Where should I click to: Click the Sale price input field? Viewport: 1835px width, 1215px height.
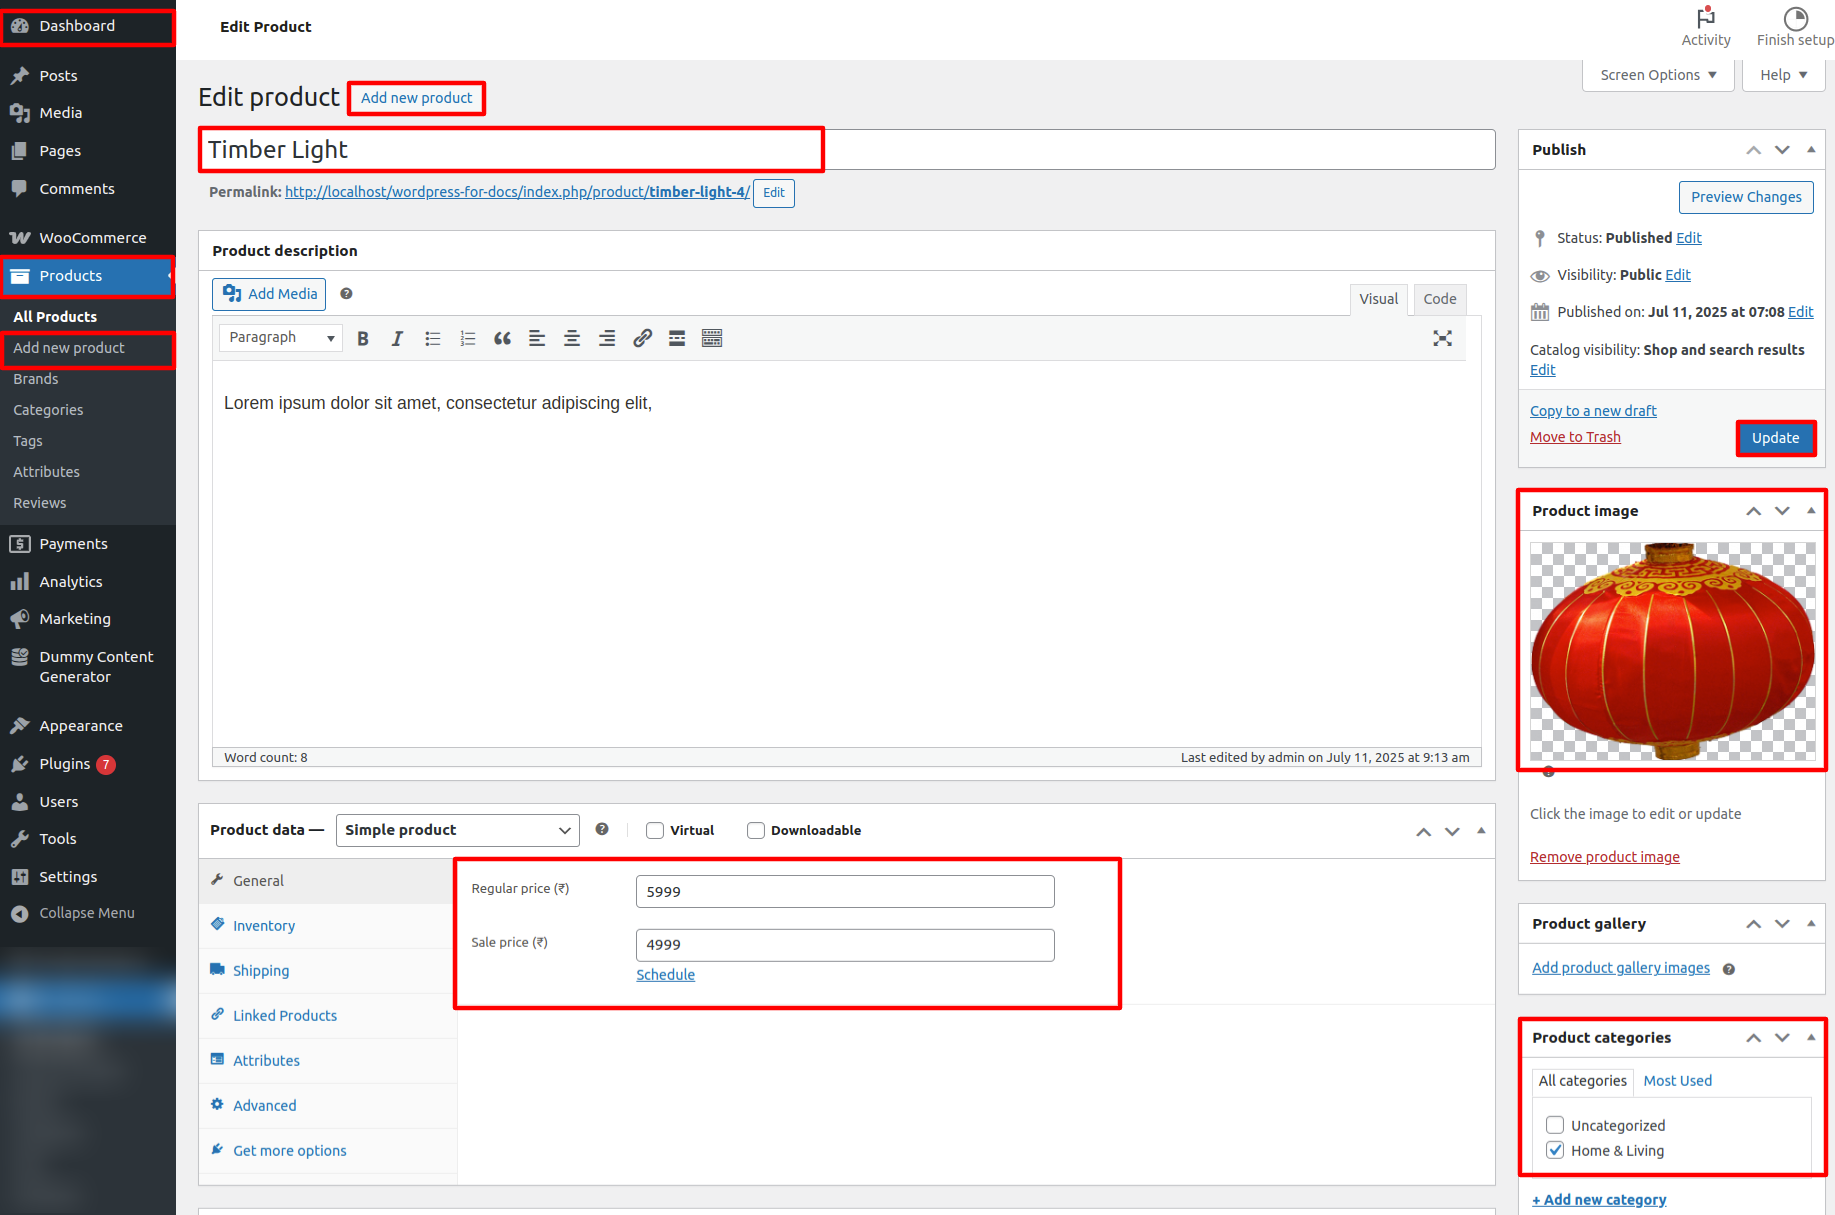[844, 945]
